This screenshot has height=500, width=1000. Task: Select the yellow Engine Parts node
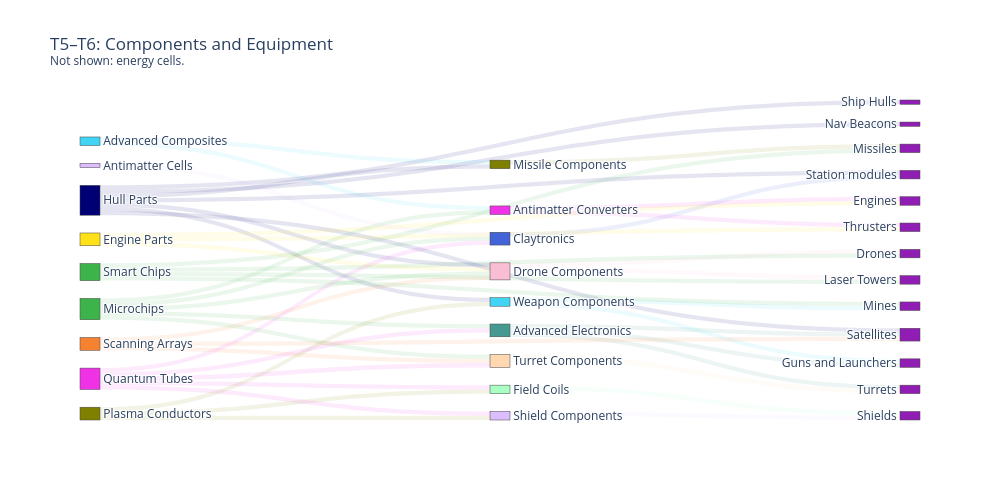90,240
